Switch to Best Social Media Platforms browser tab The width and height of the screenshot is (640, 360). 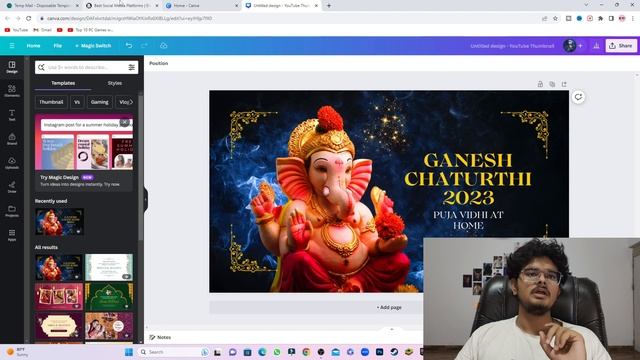122,6
